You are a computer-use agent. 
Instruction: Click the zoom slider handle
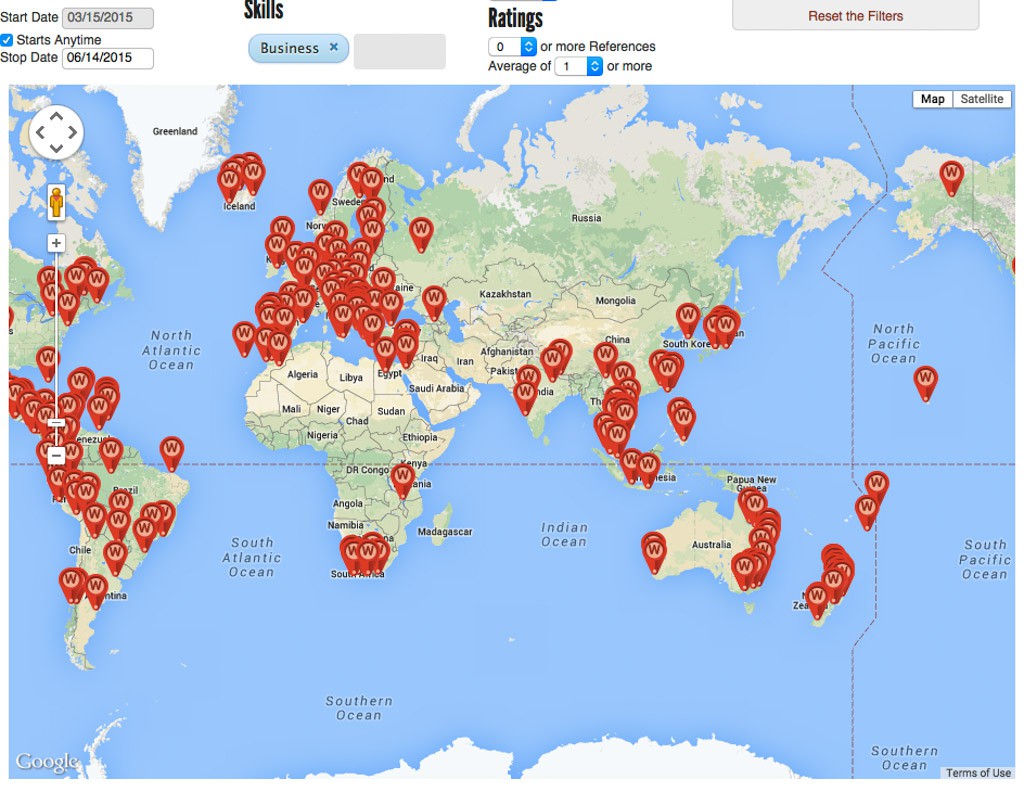(x=56, y=423)
